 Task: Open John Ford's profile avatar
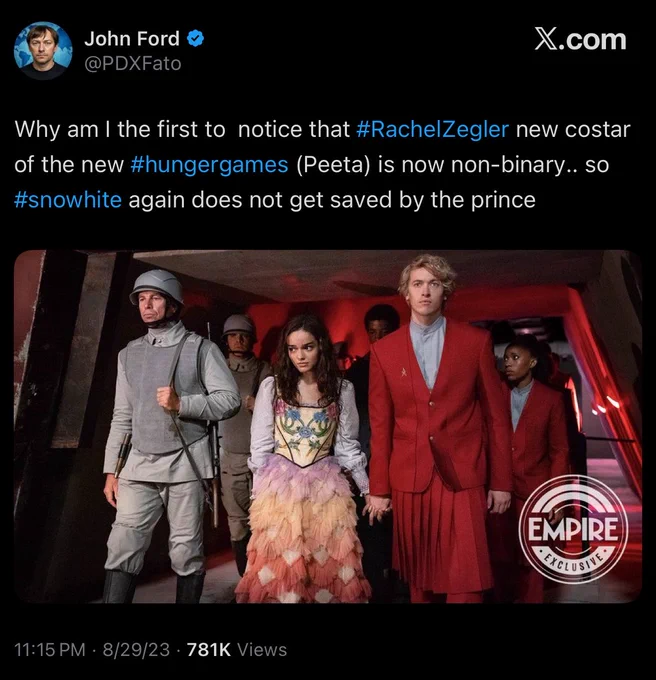[x=43, y=51]
